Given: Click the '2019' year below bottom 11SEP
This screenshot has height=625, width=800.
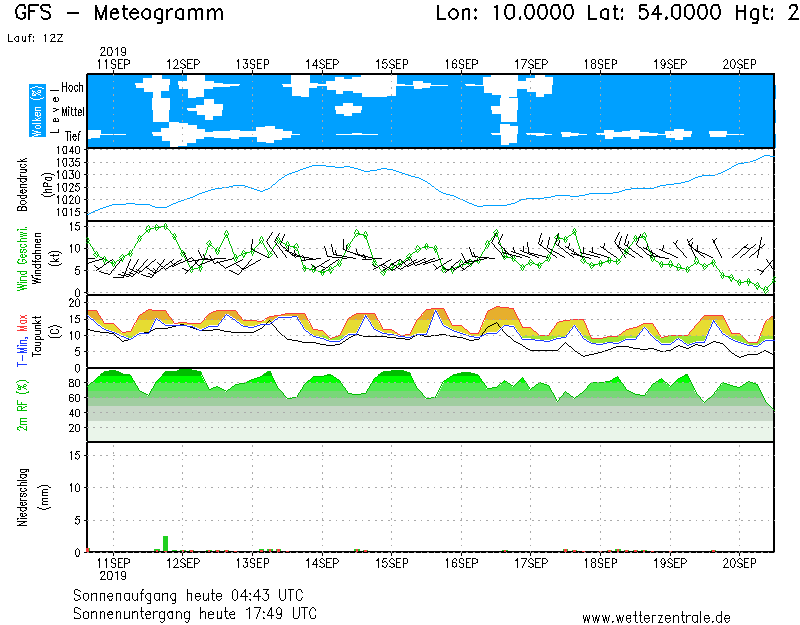Looking at the screenshot, I should [x=113, y=576].
